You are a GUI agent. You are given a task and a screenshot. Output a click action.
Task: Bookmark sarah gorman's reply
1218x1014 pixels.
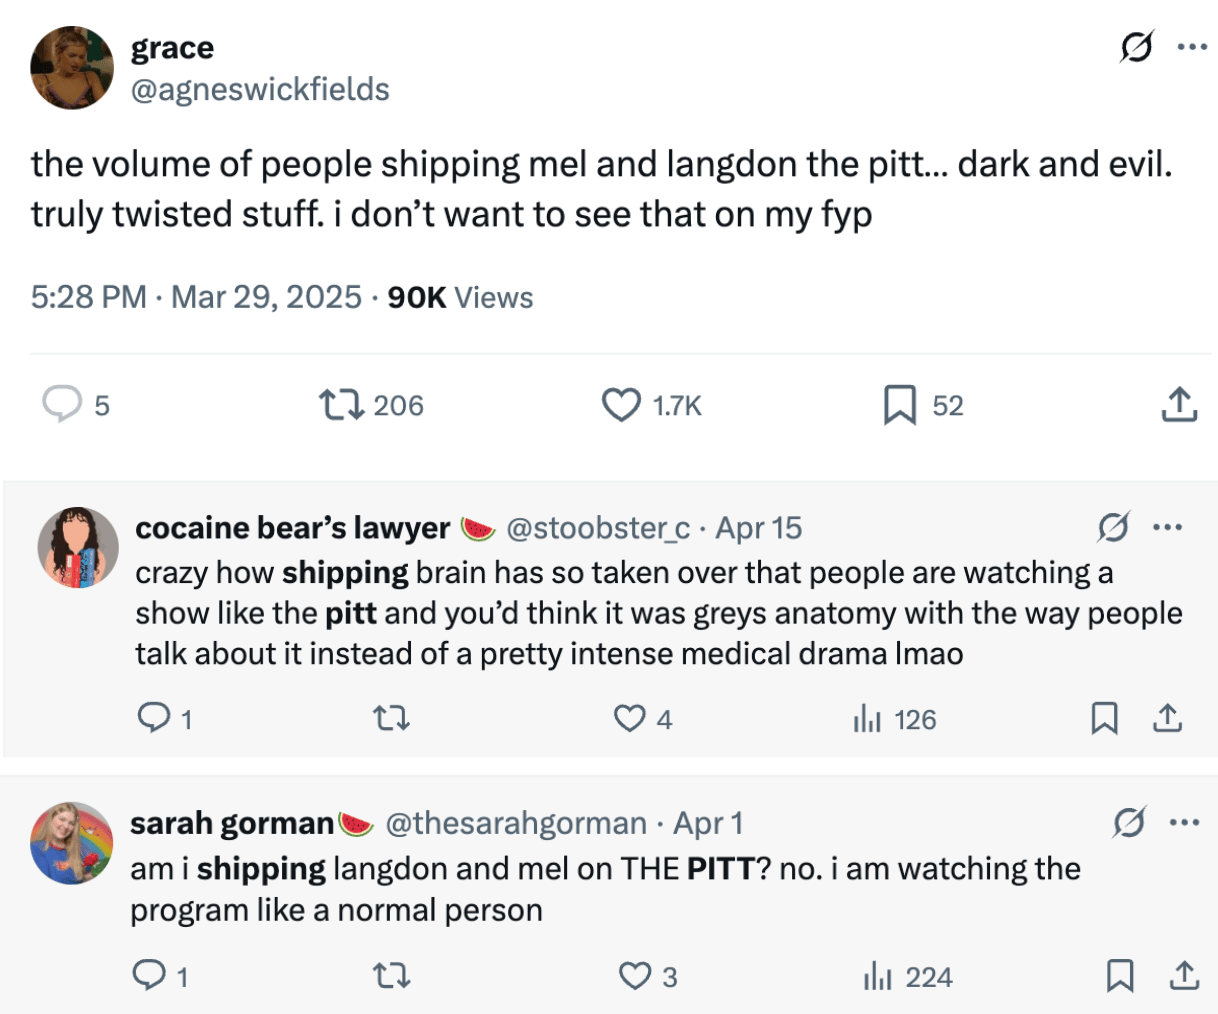click(x=1120, y=976)
